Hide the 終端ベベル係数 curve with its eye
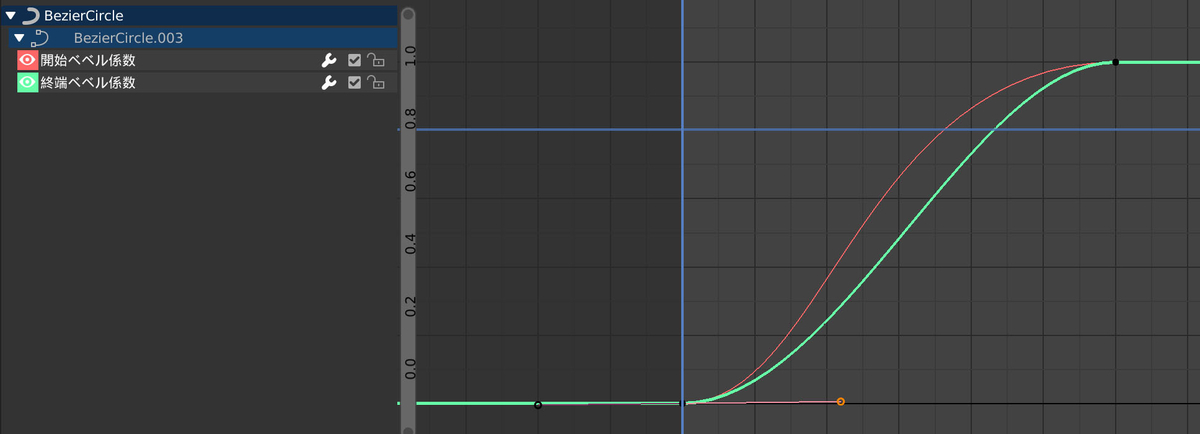 coord(28,82)
